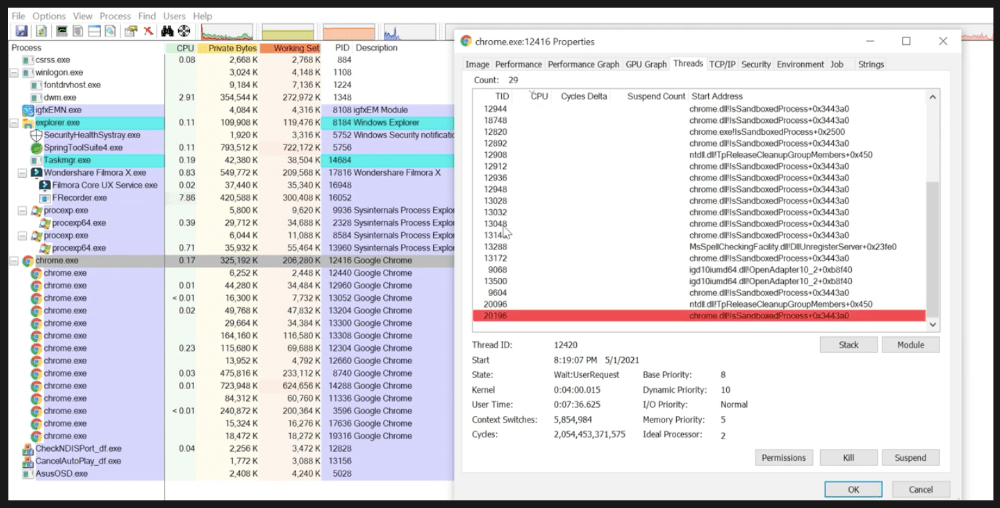Click the thread list scrollbar down arrow
The image size is (1000, 508).
[x=932, y=324]
